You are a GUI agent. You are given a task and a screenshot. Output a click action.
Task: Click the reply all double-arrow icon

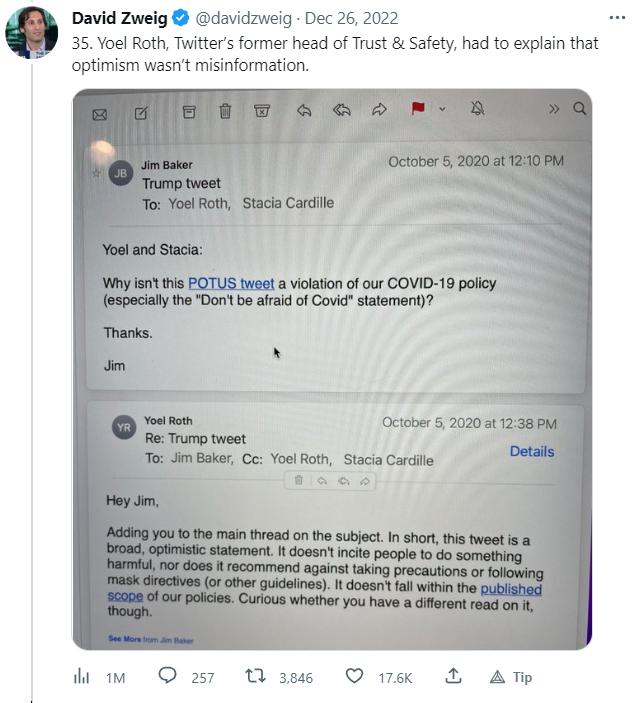click(x=341, y=111)
